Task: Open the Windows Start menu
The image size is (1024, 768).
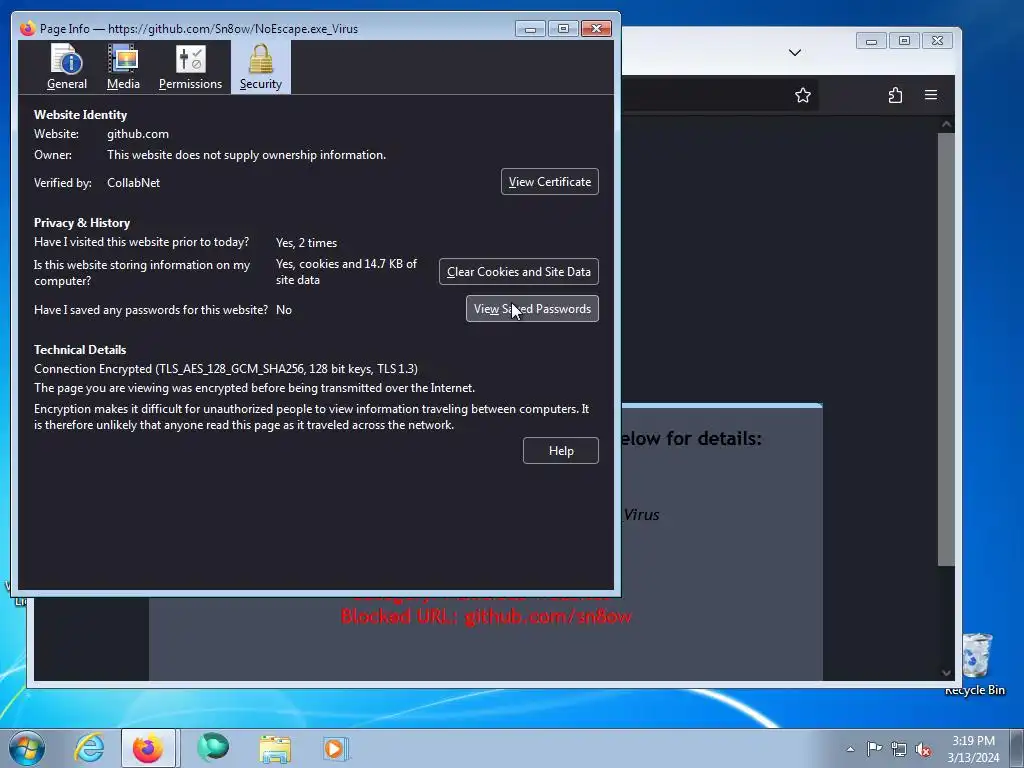Action: click(27, 748)
